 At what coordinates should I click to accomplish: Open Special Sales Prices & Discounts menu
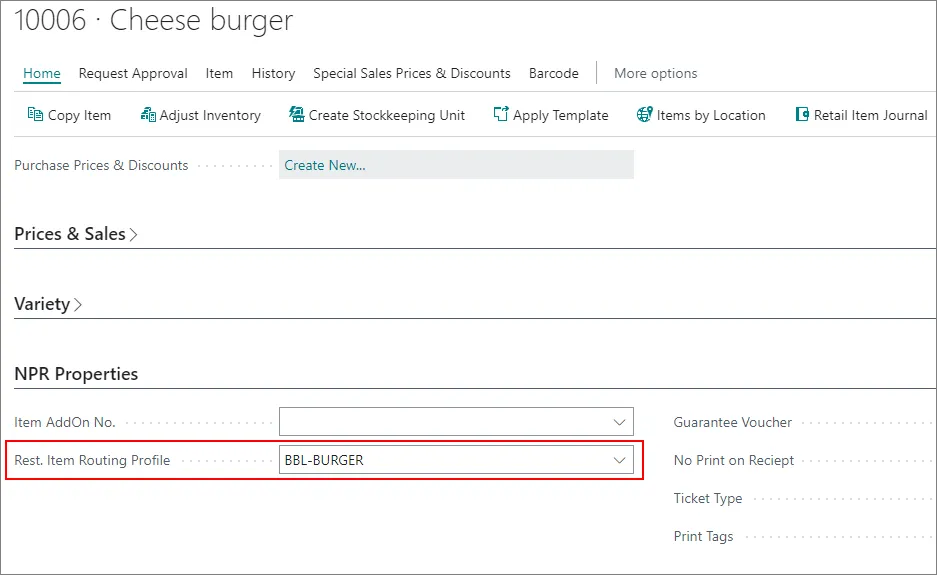[412, 74]
